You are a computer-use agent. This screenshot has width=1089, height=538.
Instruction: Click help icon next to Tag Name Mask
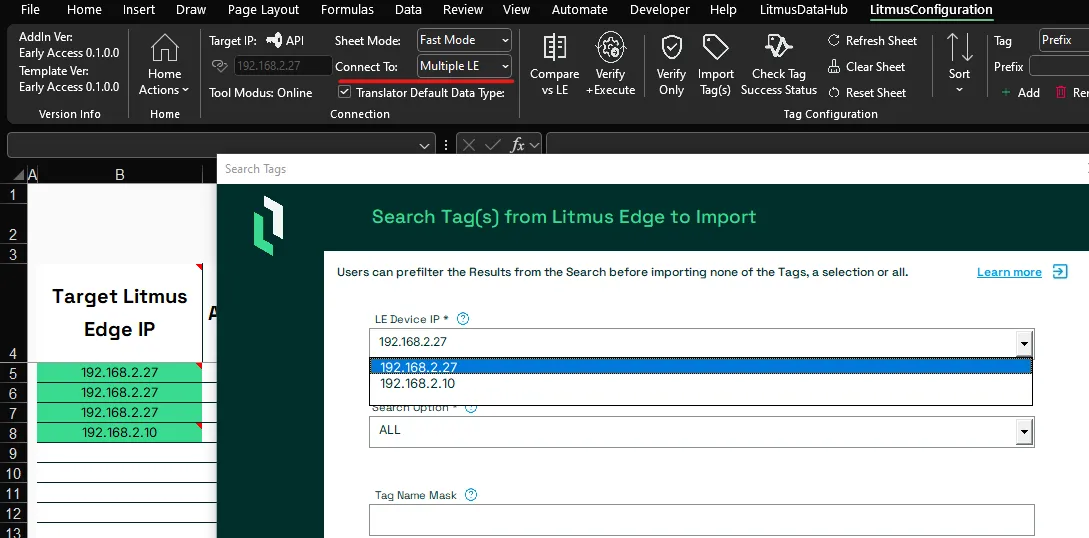pos(471,495)
